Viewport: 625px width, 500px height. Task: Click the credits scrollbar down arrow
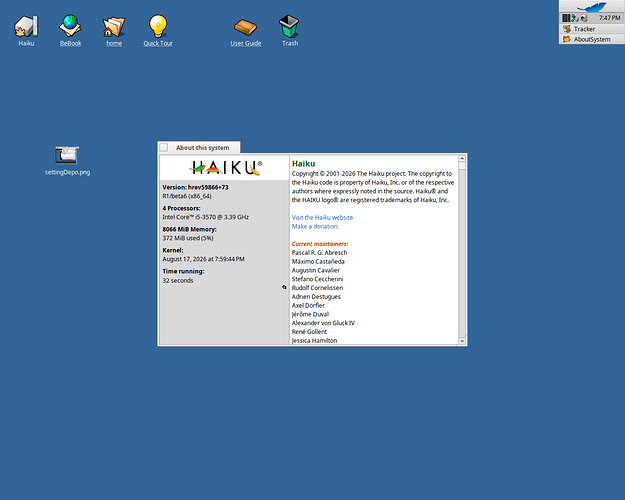(x=462, y=341)
